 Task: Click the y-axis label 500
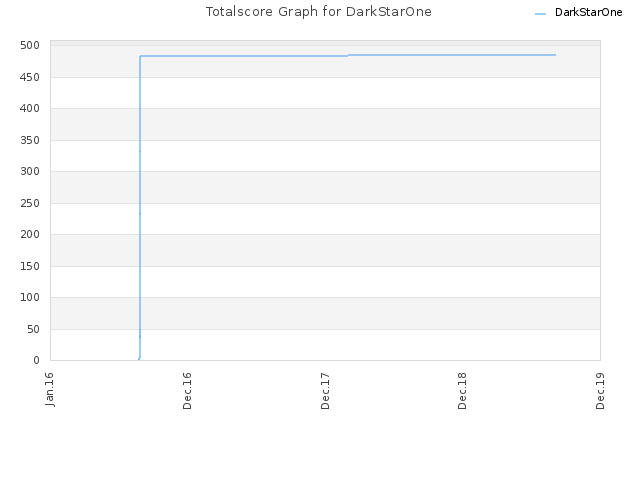30,45
